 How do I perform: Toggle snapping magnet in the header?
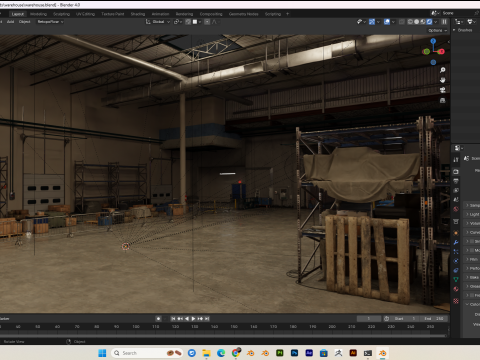point(188,22)
